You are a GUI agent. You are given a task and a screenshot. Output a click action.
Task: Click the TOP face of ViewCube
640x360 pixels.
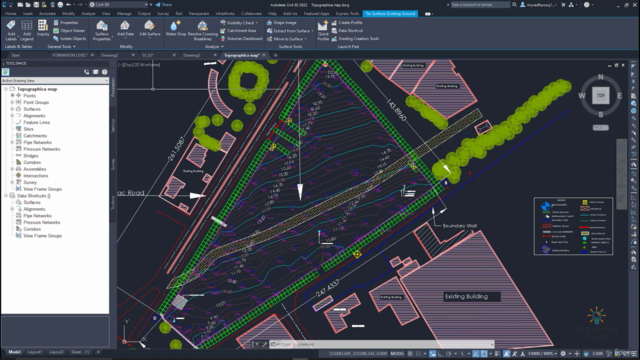click(600, 96)
